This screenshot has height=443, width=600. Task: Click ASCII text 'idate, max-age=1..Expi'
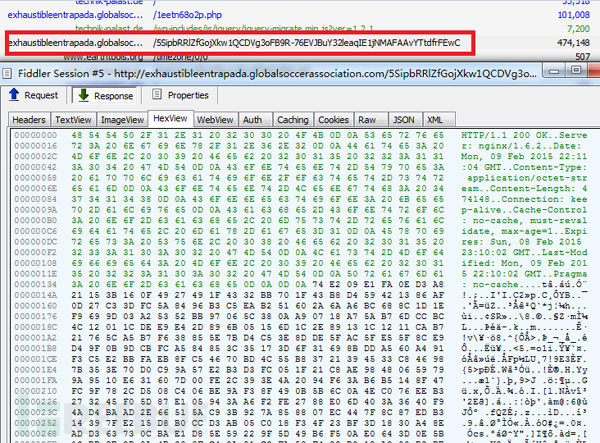point(524,231)
